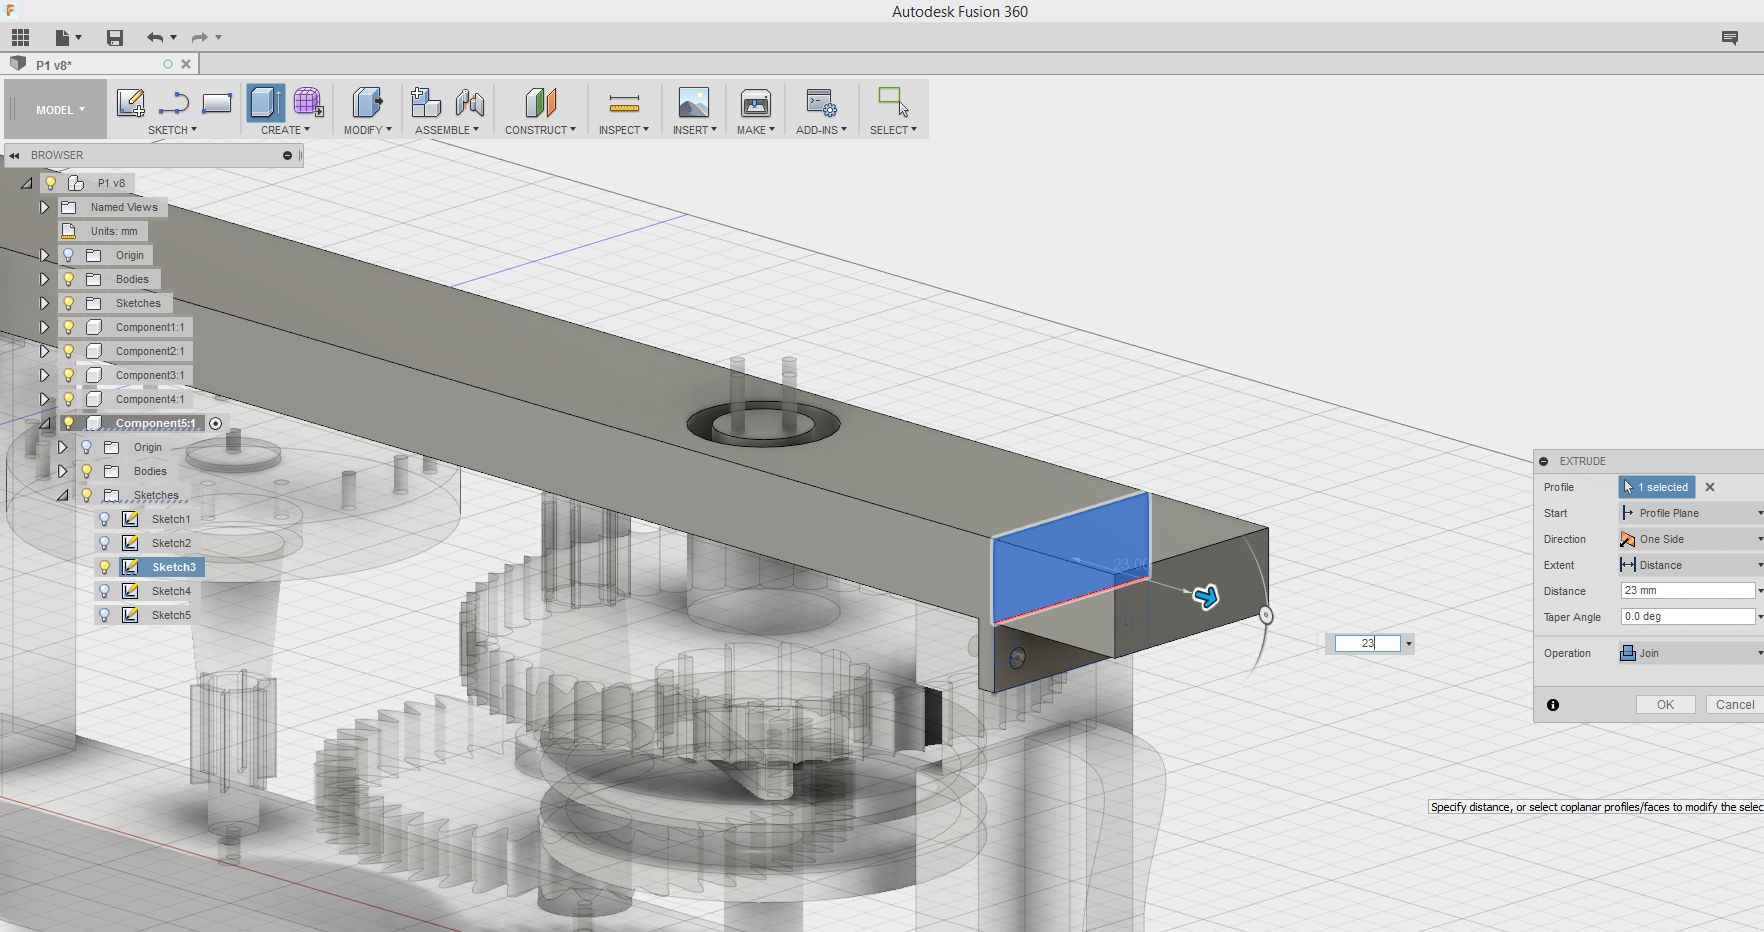Open the CREATE menu
The height and width of the screenshot is (932, 1764).
(x=285, y=130)
